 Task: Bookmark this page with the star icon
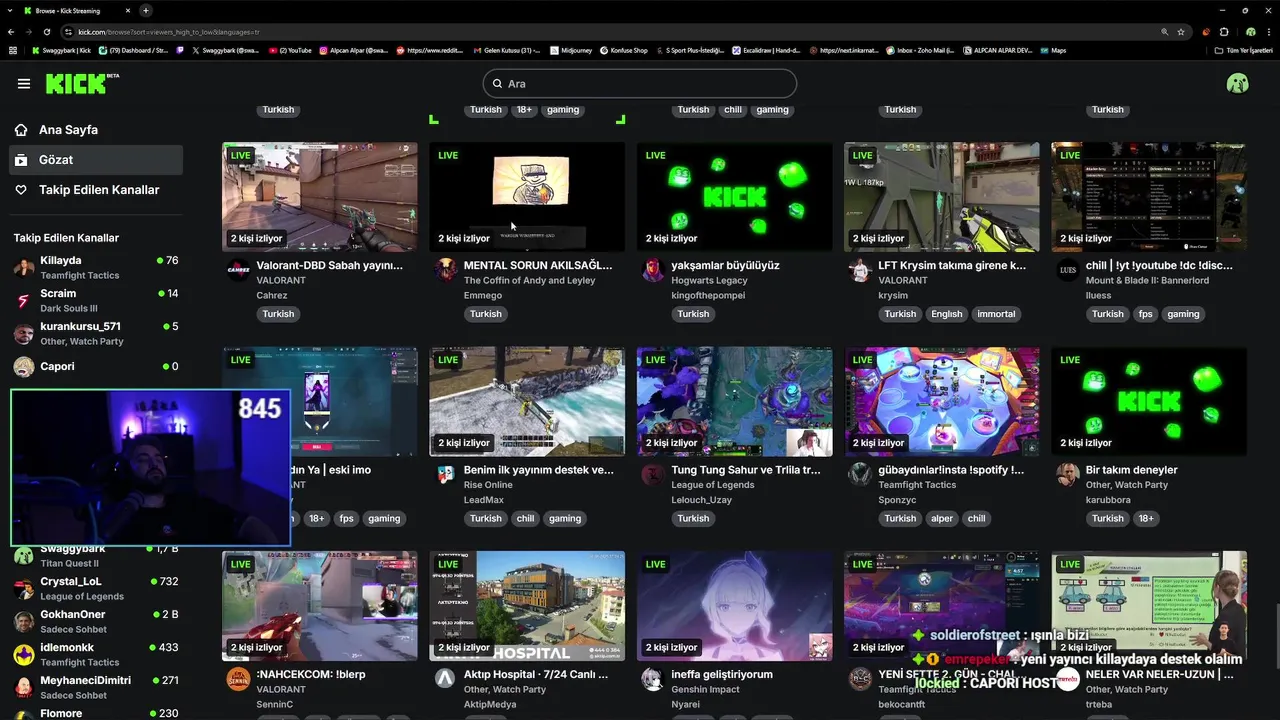pyautogui.click(x=1181, y=32)
